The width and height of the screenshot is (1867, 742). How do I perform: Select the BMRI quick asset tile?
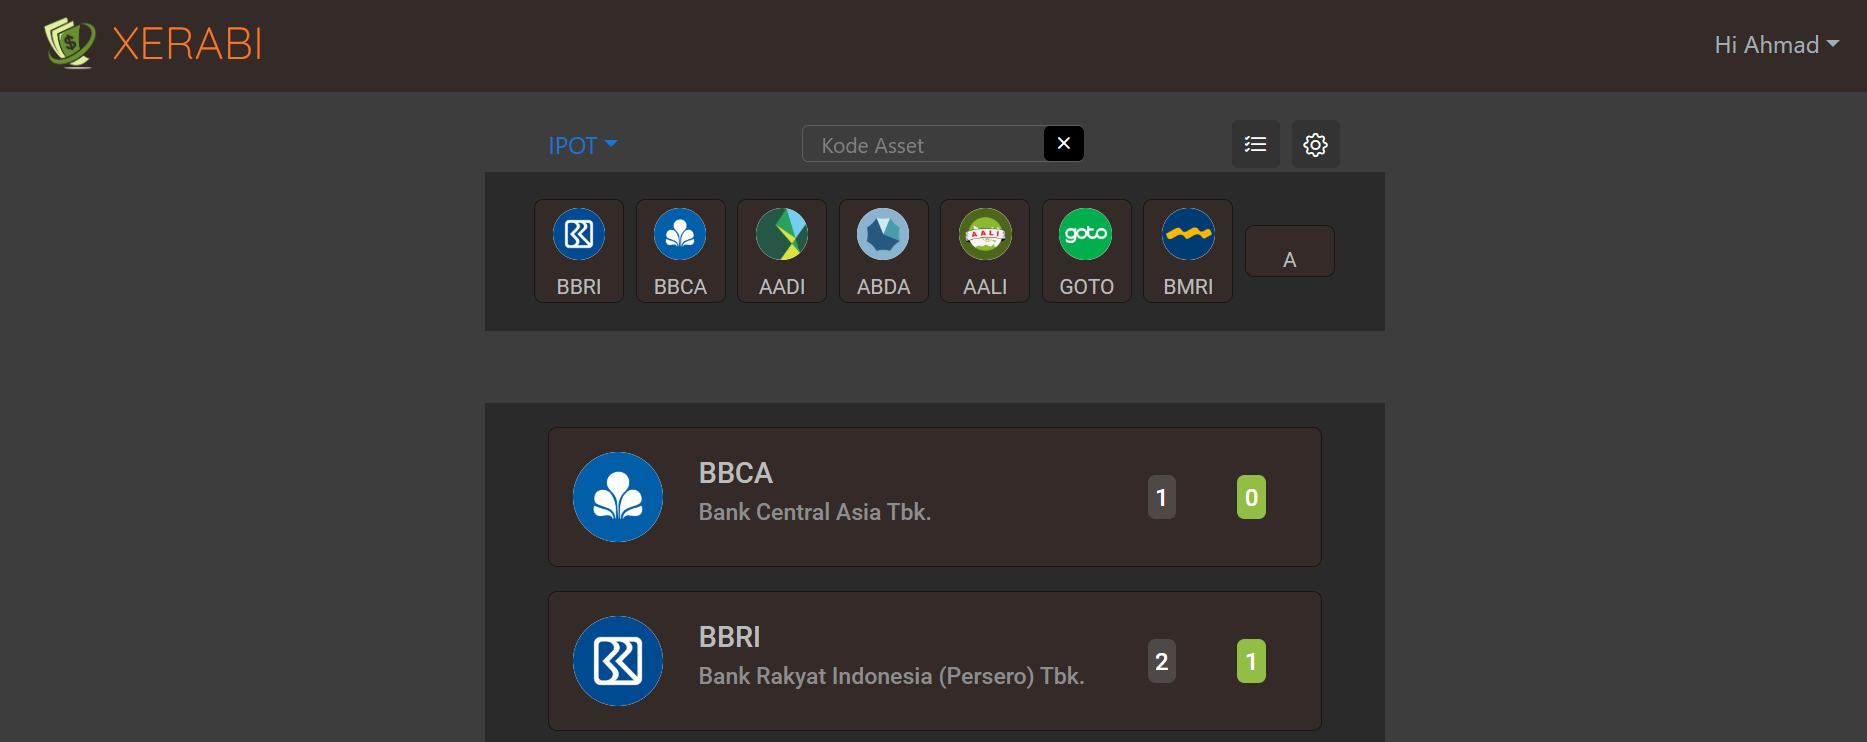tap(1188, 251)
